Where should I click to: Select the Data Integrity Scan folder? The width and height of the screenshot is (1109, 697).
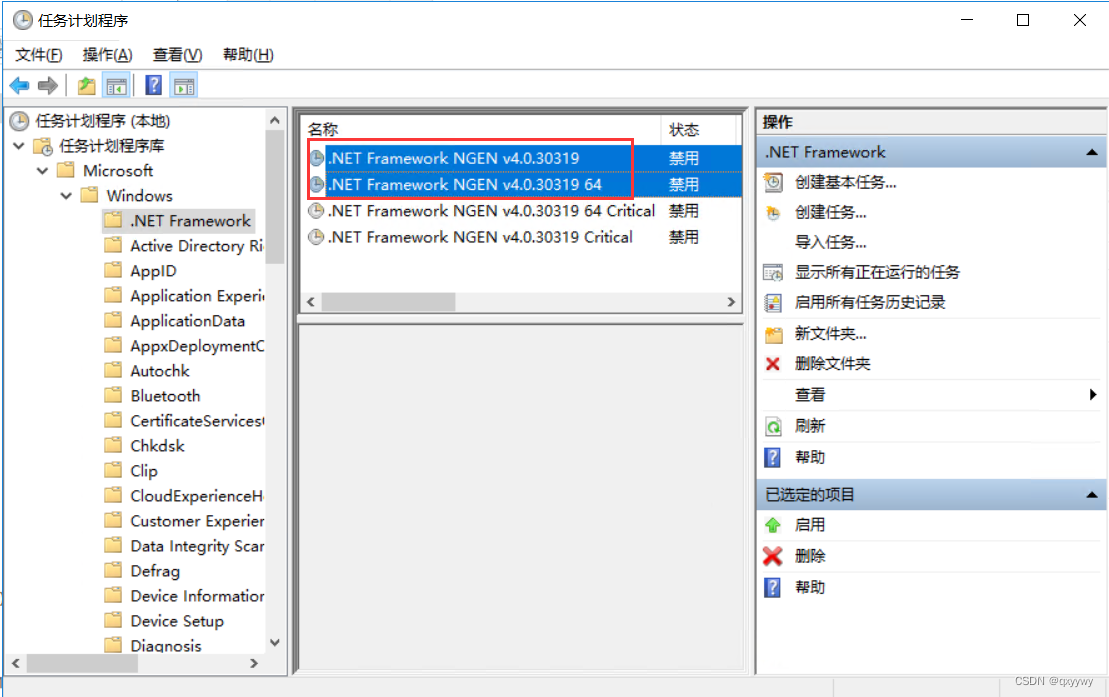(197, 546)
